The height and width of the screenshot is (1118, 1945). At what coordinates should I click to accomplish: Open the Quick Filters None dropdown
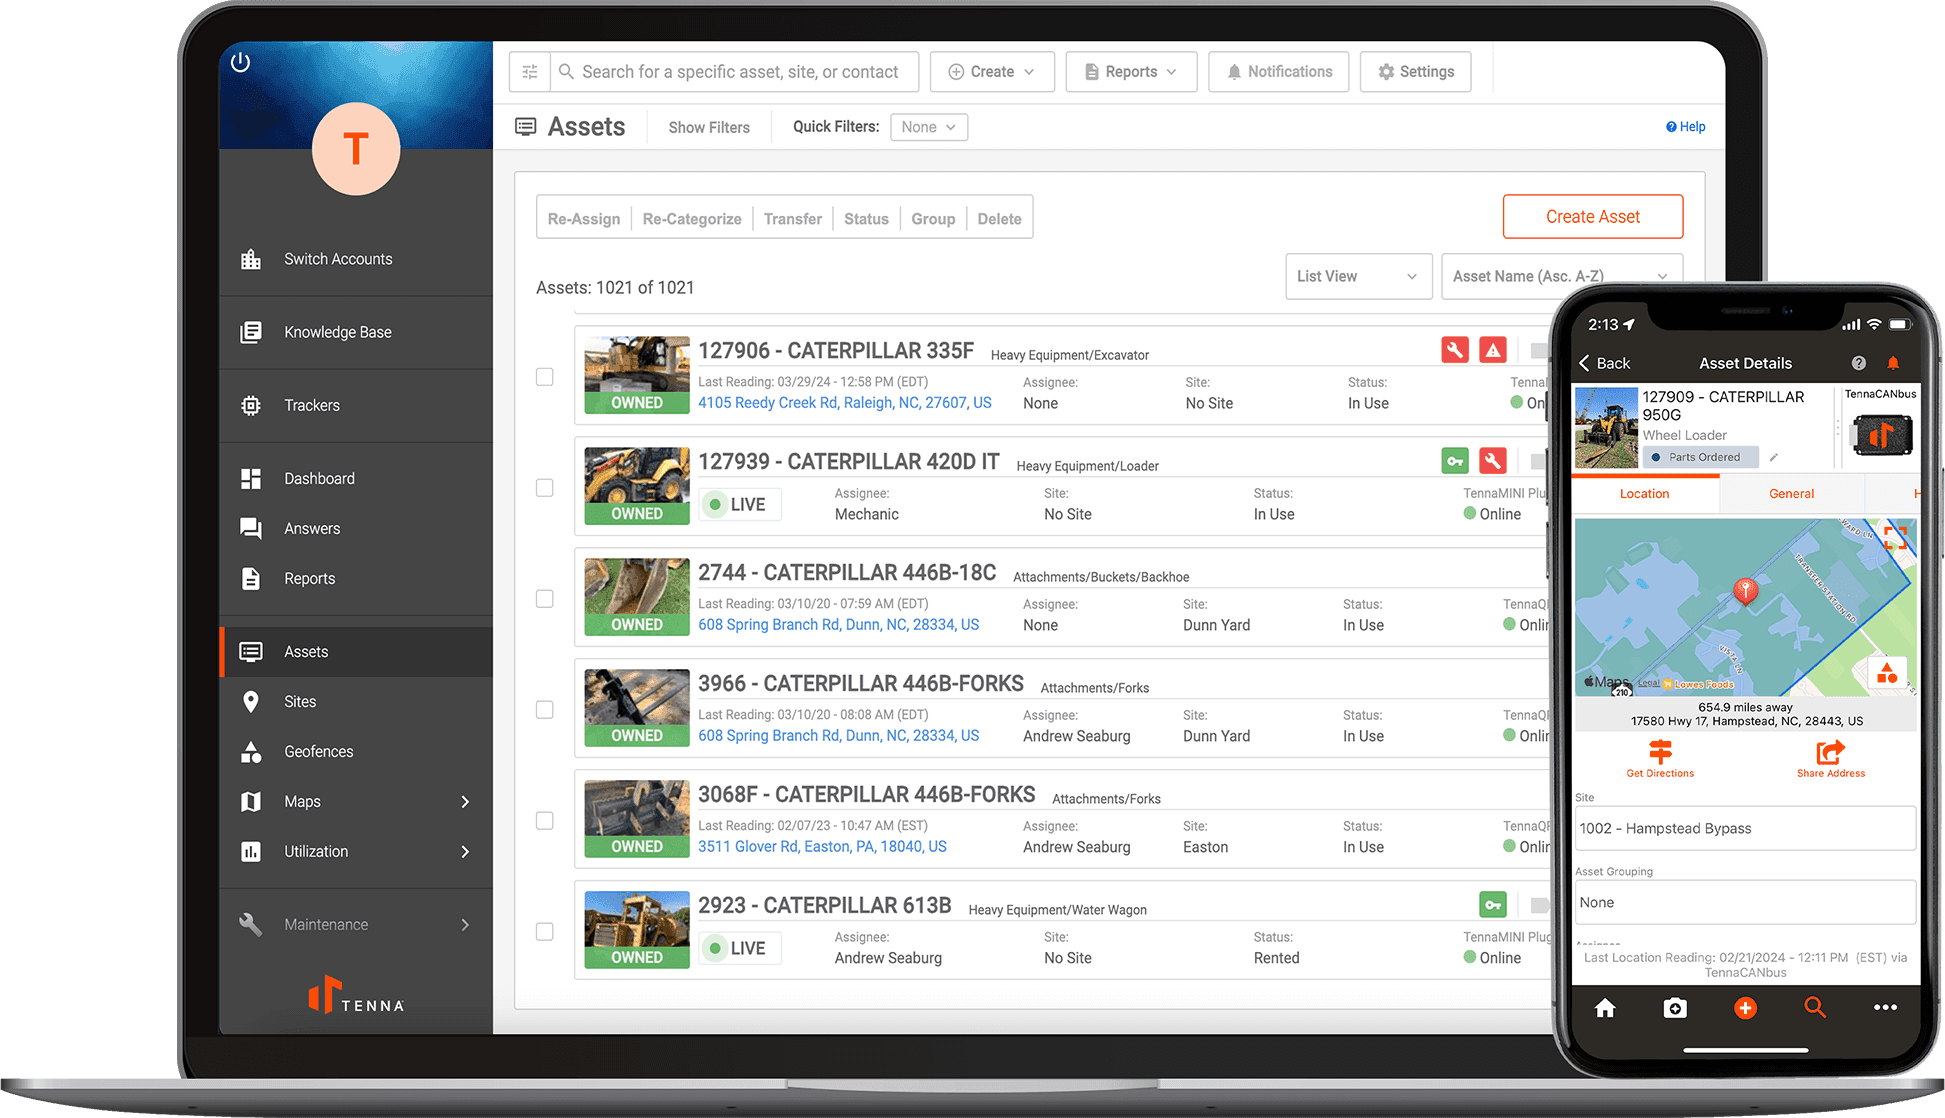(927, 127)
